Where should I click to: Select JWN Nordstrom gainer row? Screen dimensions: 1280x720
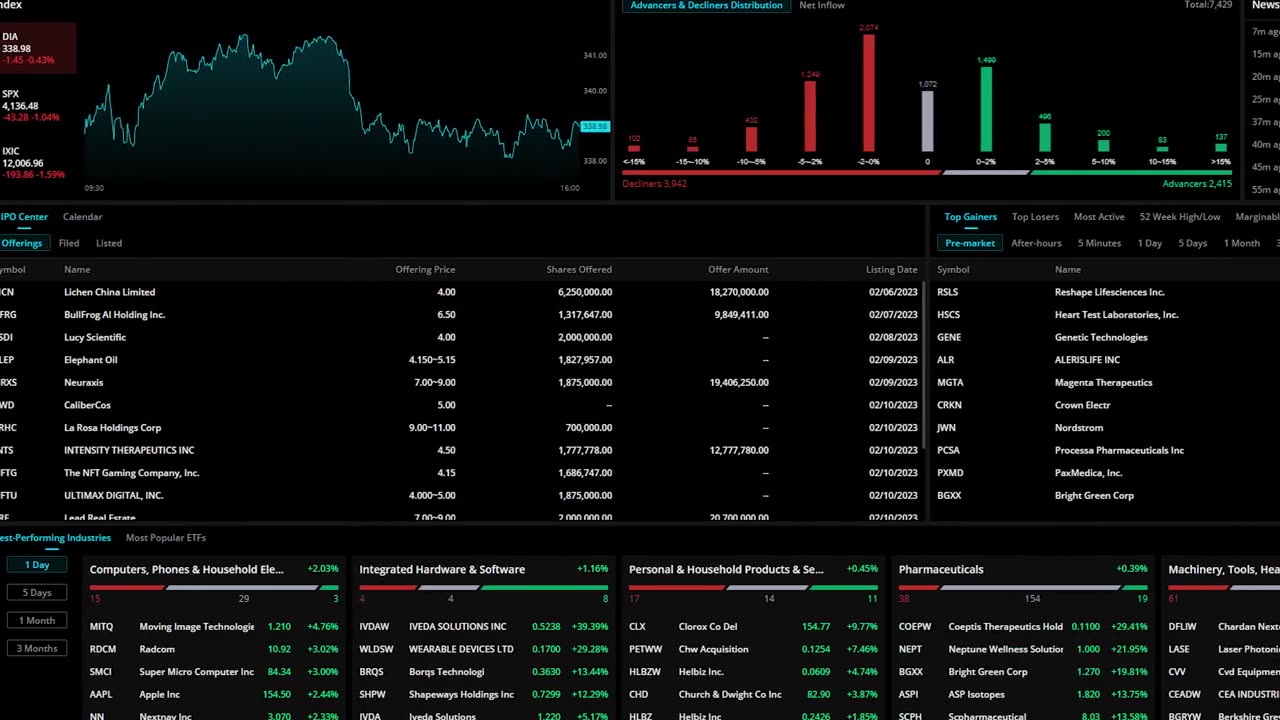tap(1106, 428)
